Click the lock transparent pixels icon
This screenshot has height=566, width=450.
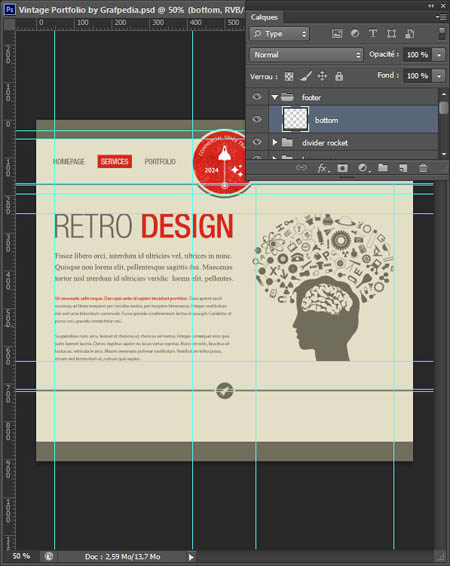coord(289,76)
